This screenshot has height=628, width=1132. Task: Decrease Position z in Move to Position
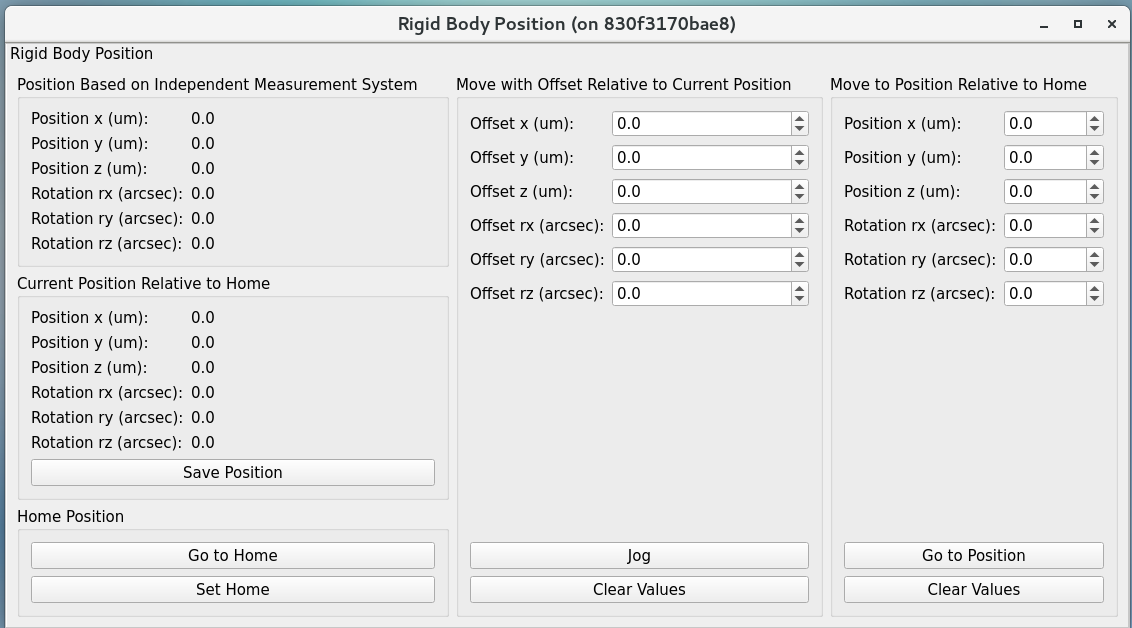coord(1095,197)
